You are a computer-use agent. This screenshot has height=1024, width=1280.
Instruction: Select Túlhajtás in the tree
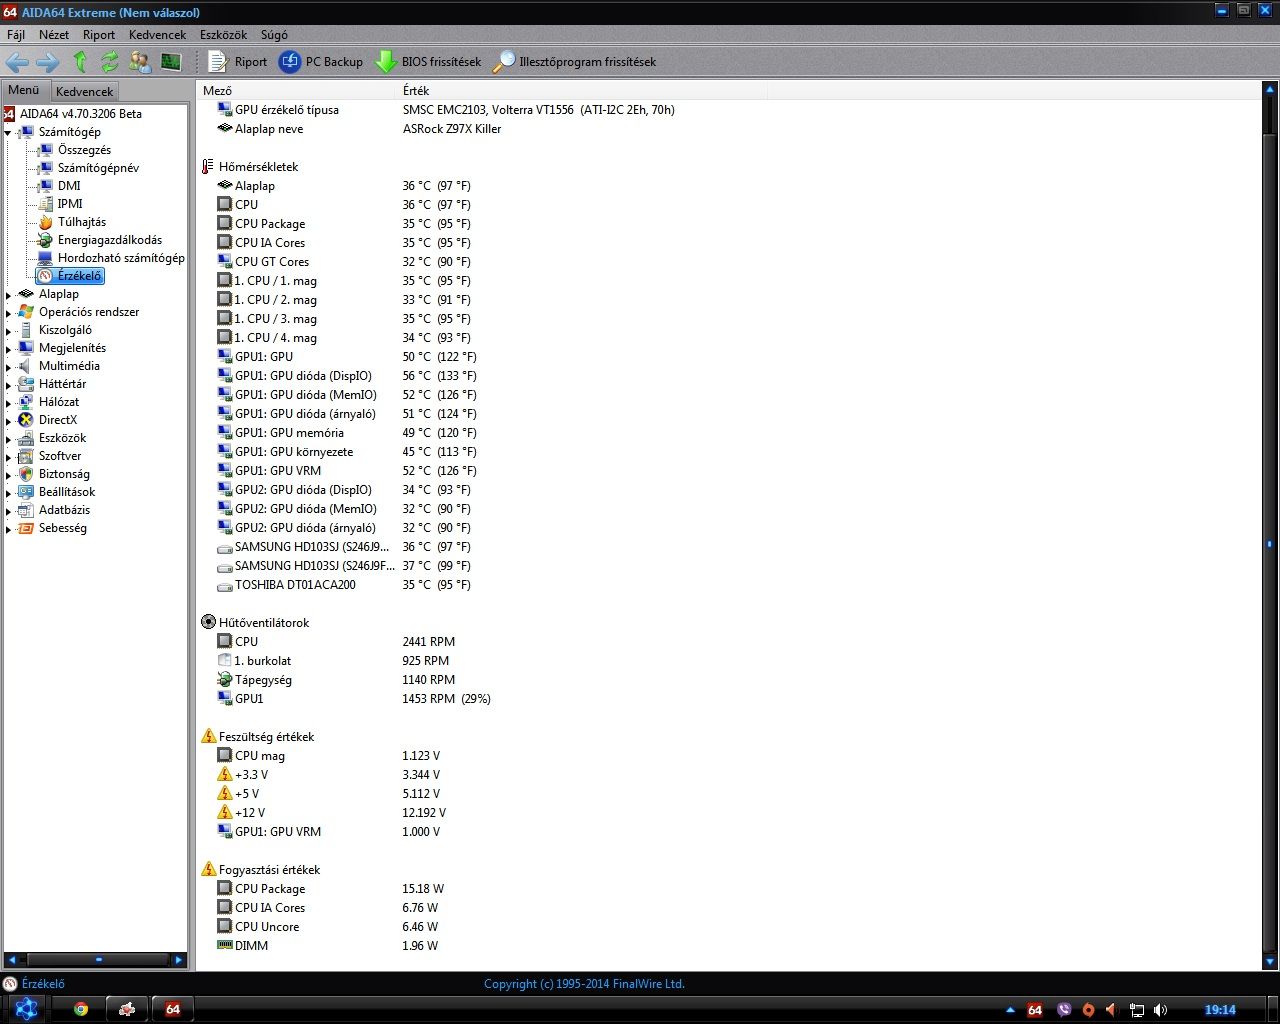tap(81, 222)
